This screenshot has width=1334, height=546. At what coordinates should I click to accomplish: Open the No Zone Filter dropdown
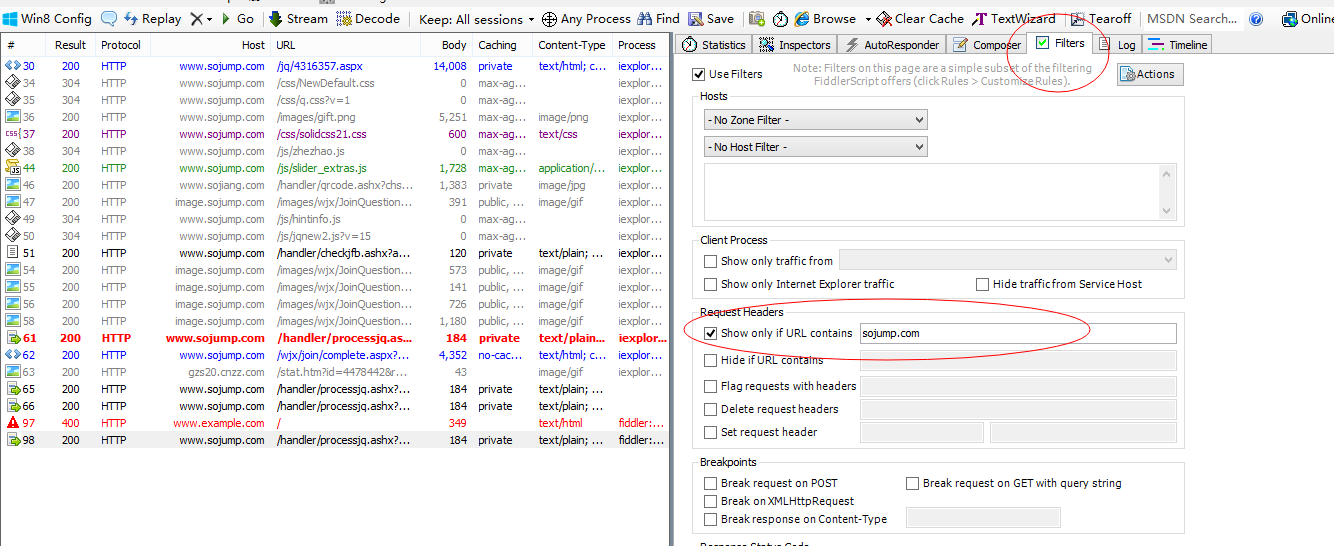tap(816, 120)
